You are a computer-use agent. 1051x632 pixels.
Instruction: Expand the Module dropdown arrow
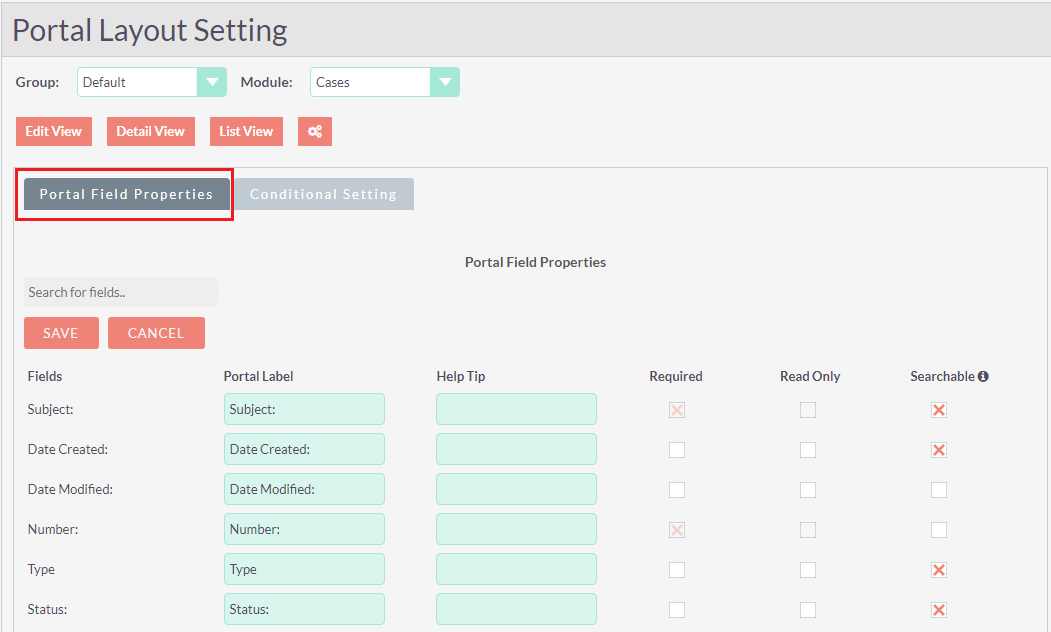point(444,82)
